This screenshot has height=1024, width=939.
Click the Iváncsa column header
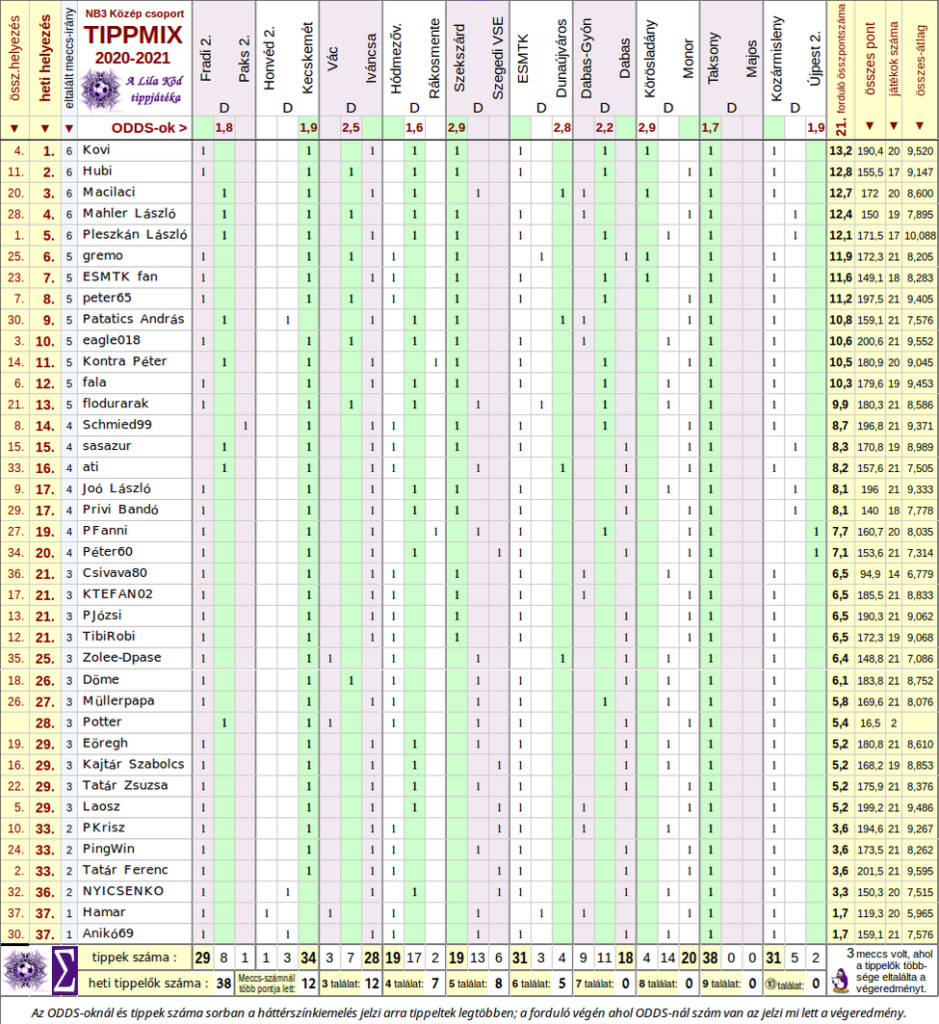coord(372,57)
